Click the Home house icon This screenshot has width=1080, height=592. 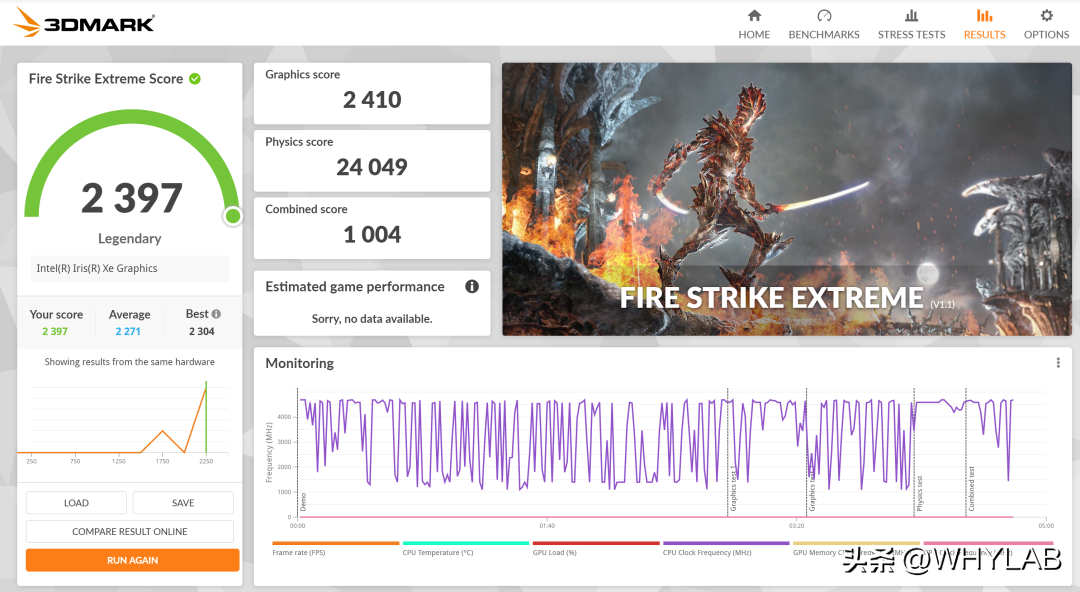[x=754, y=15]
